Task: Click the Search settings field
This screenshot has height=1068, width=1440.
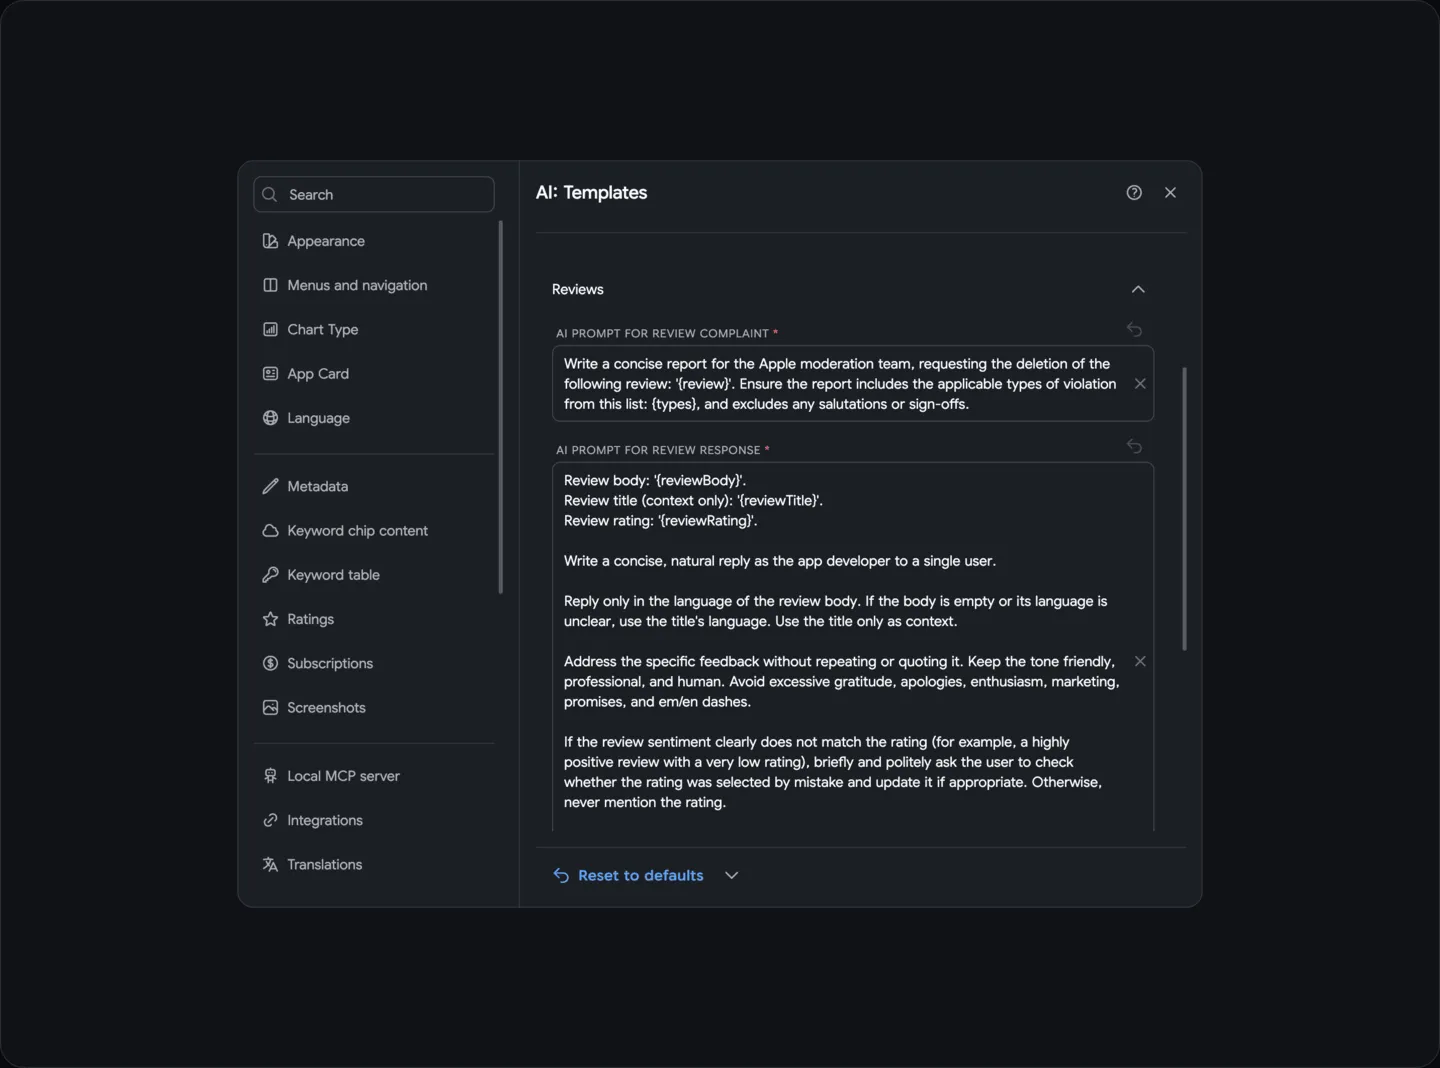Action: (374, 194)
